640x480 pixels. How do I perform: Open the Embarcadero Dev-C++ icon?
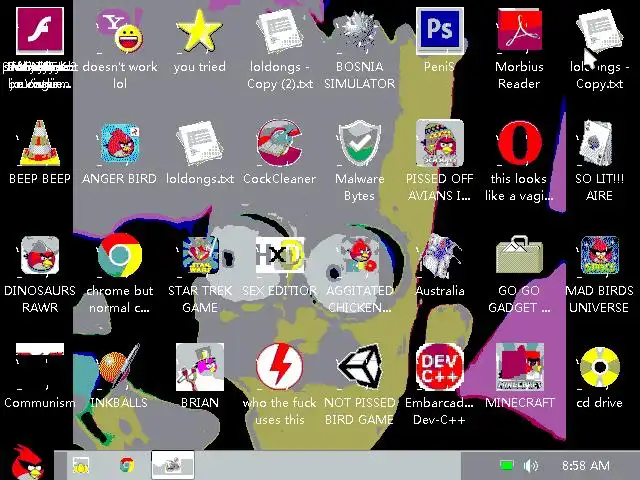440,366
